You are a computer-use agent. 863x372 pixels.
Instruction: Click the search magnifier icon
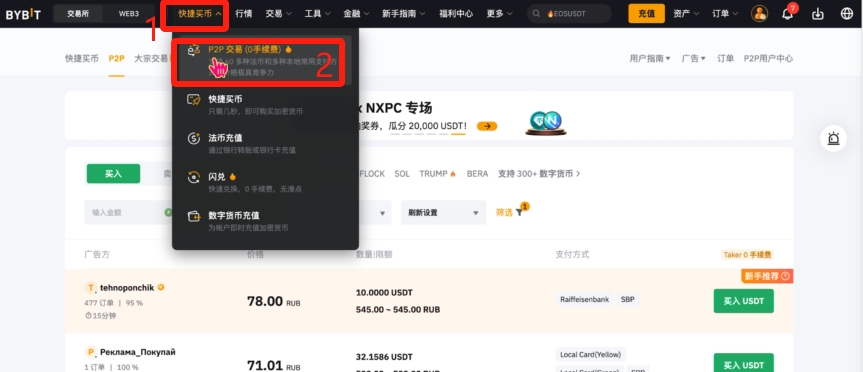536,14
